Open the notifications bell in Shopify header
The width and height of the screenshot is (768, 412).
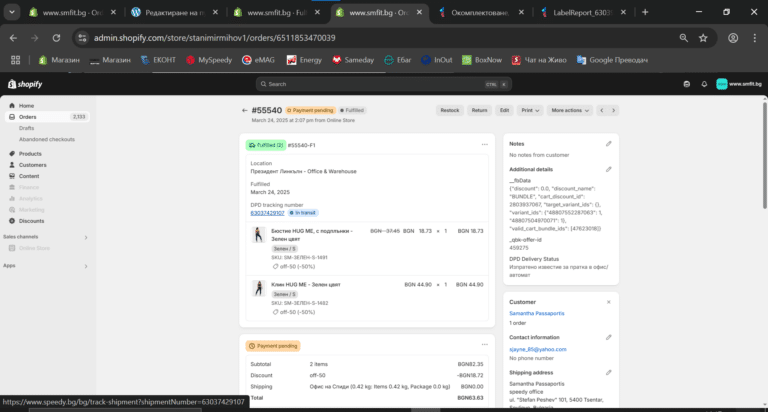pos(704,84)
